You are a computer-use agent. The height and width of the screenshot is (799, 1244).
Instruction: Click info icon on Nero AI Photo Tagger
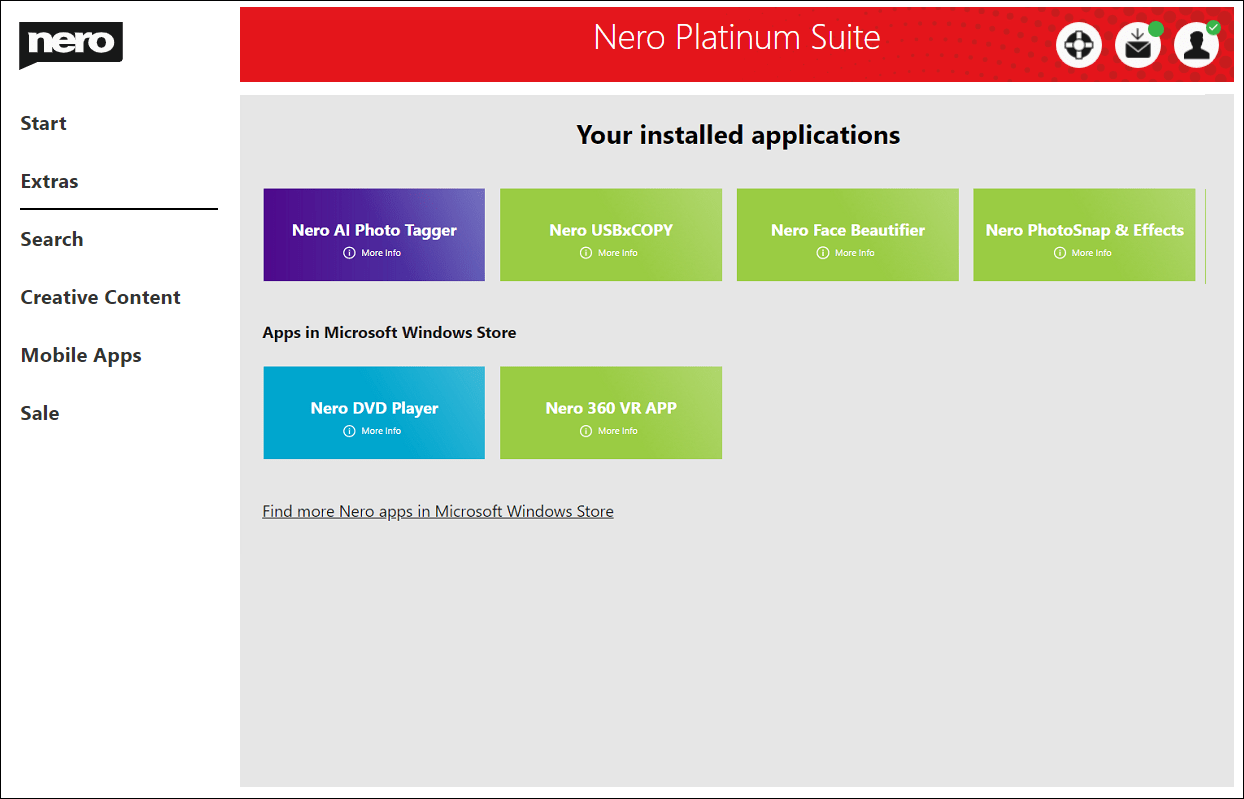click(349, 253)
